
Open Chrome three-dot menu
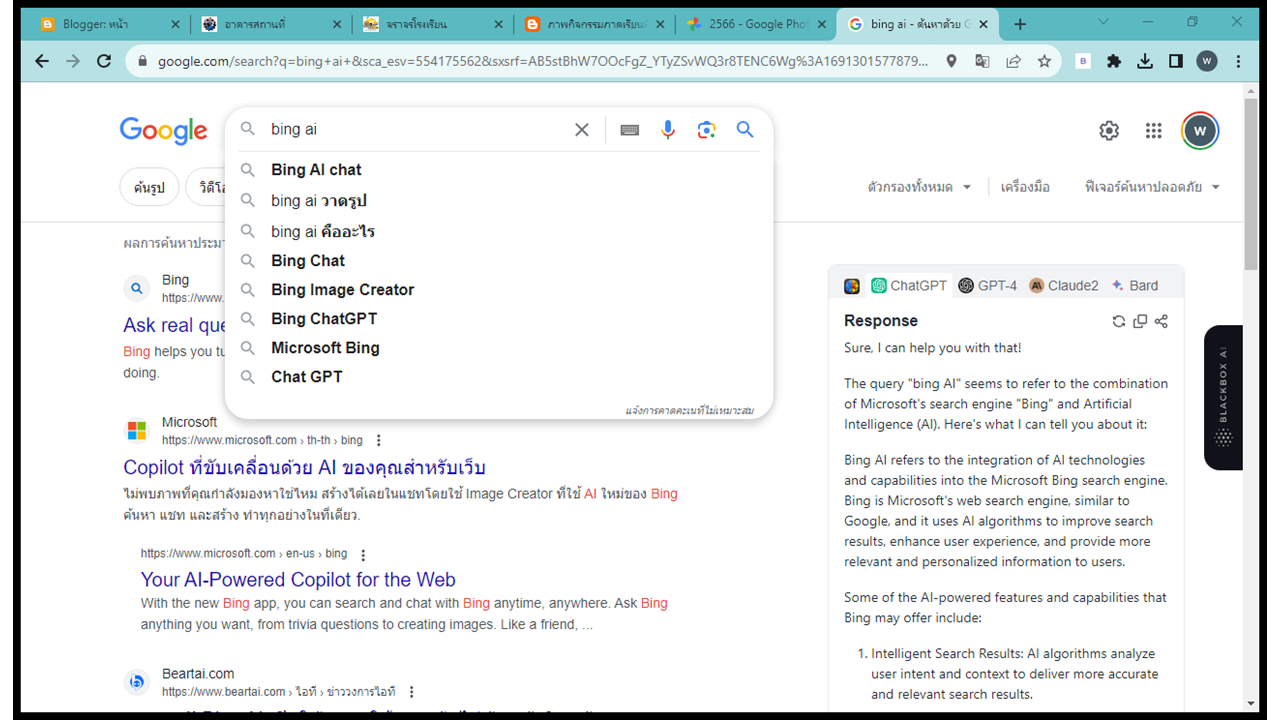1238,61
